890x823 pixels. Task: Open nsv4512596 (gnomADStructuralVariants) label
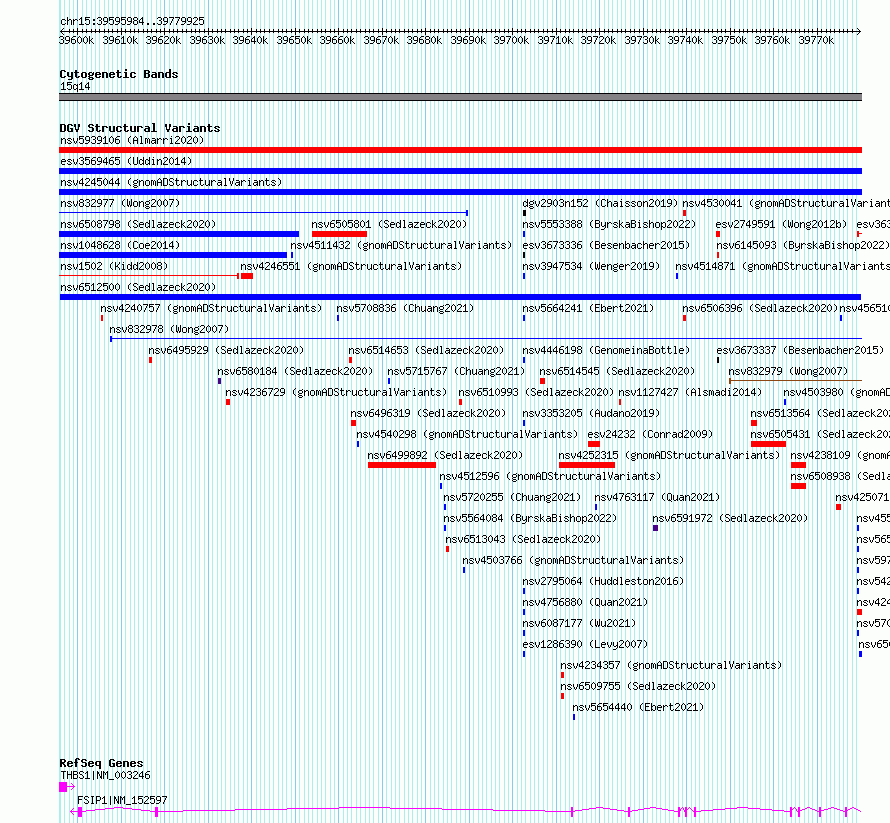pyautogui.click(x=550, y=476)
